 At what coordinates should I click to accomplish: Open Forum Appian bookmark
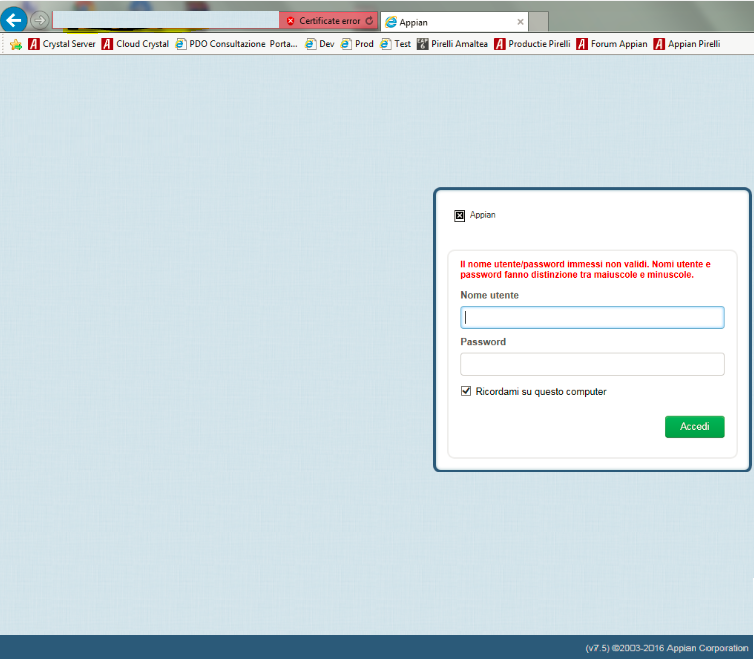[612, 44]
